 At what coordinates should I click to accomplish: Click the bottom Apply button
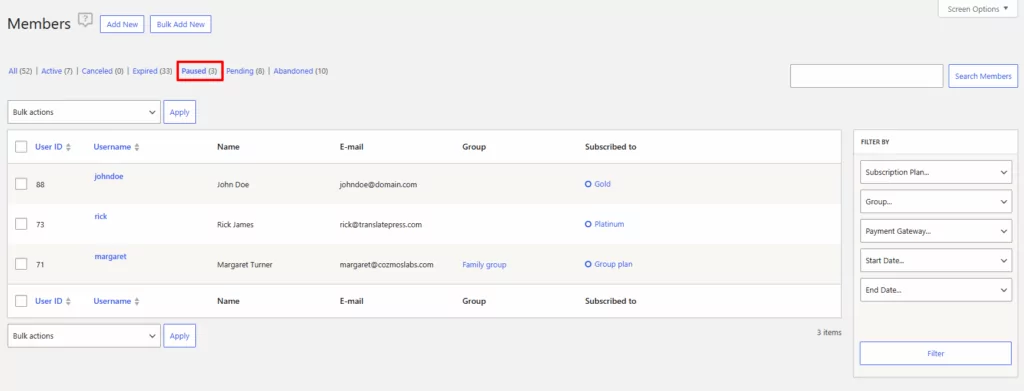(179, 336)
